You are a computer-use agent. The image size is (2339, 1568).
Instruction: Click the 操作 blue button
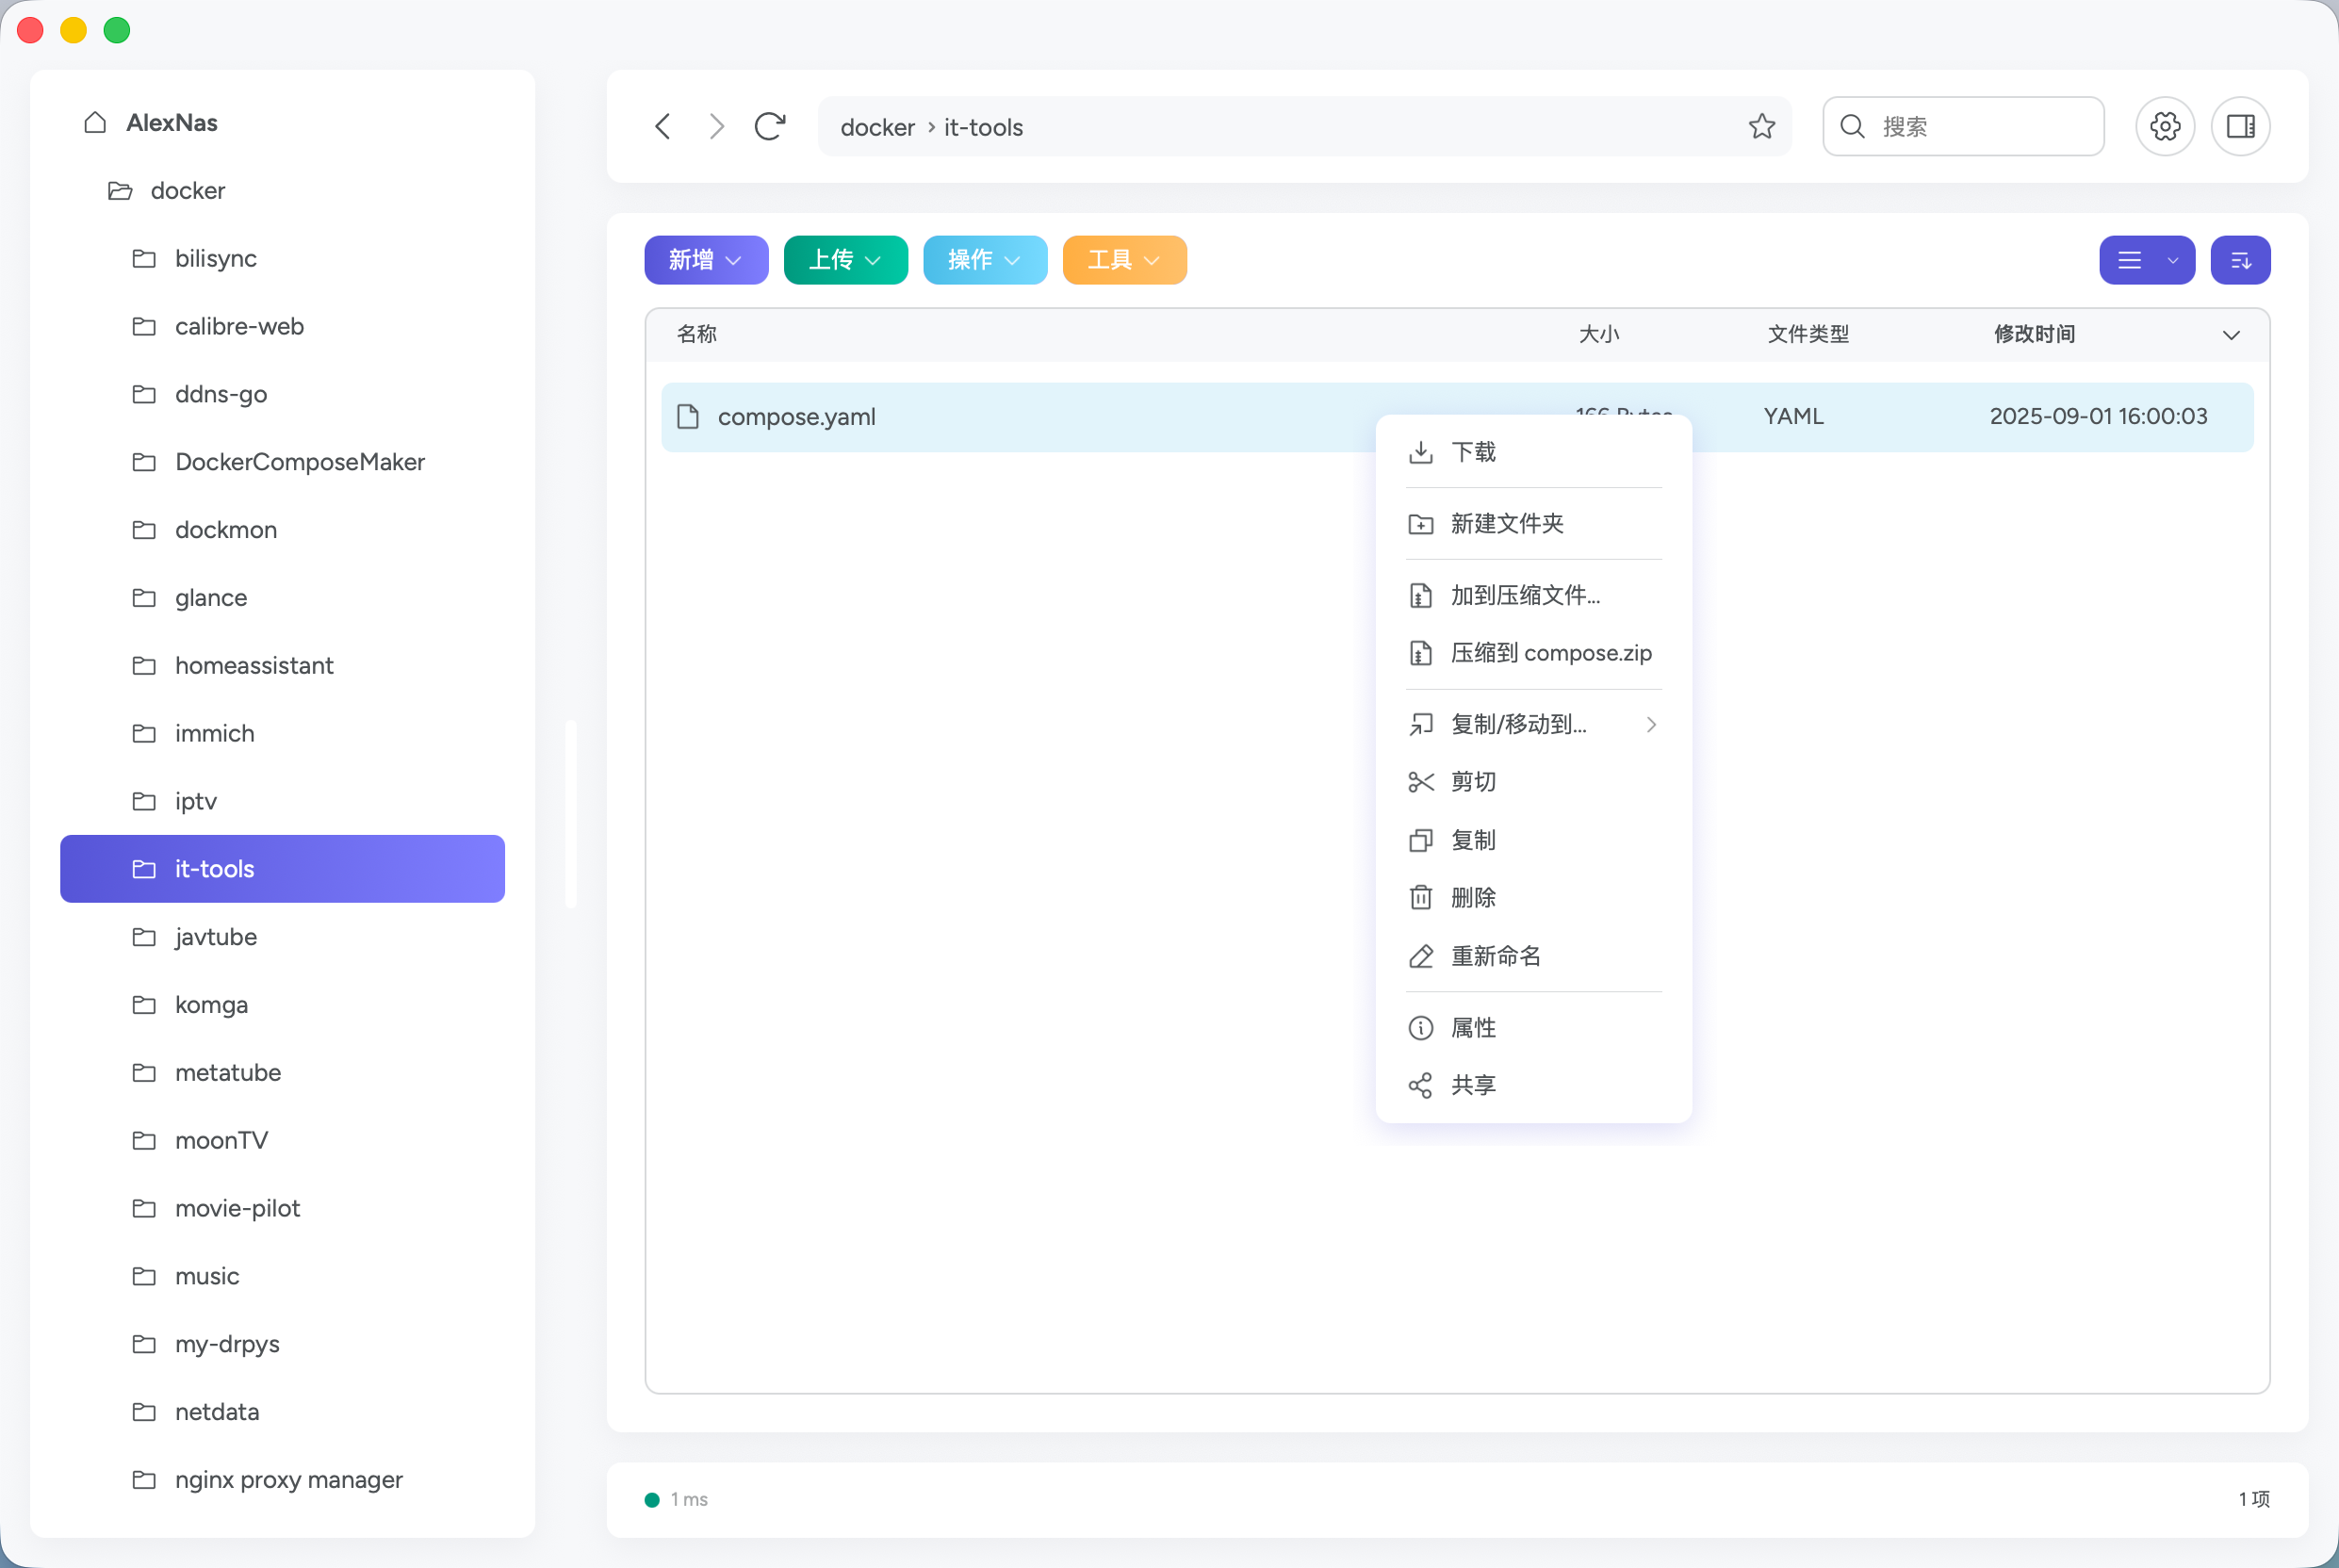point(984,261)
